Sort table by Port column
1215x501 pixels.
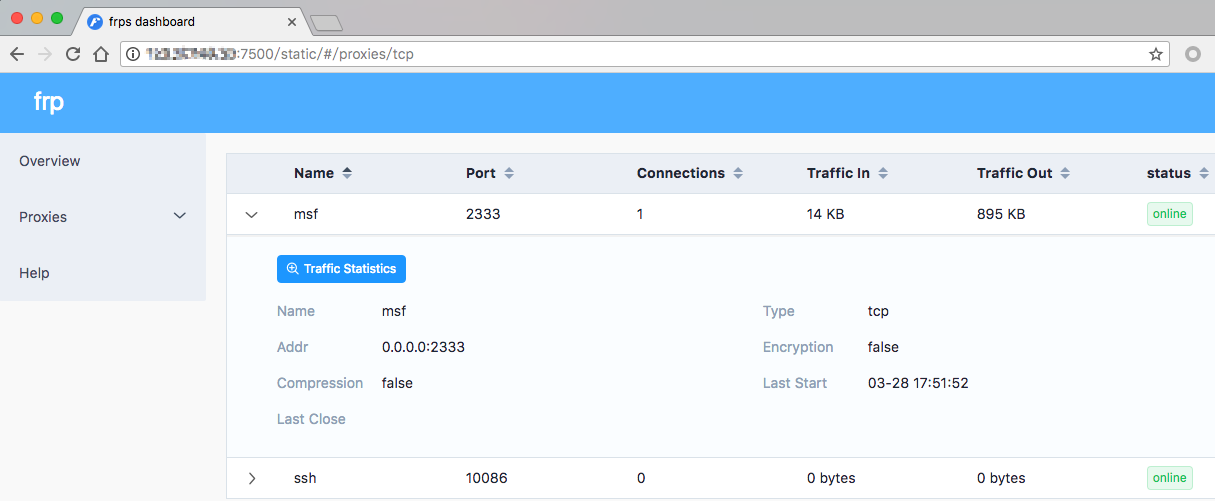tap(509, 173)
